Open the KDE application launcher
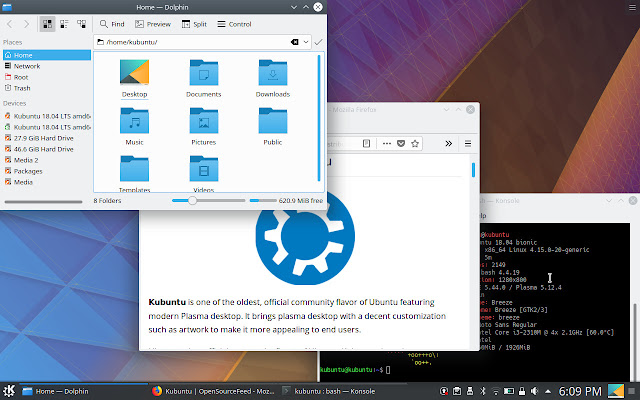This screenshot has width=640, height=400. point(9,391)
